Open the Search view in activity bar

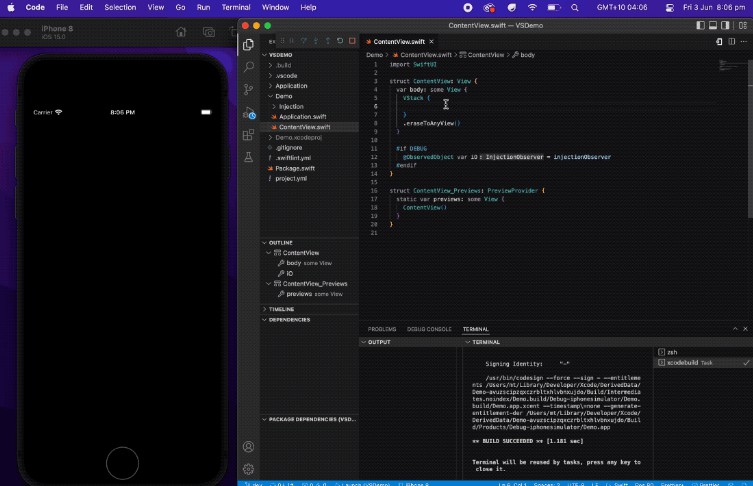(x=248, y=66)
